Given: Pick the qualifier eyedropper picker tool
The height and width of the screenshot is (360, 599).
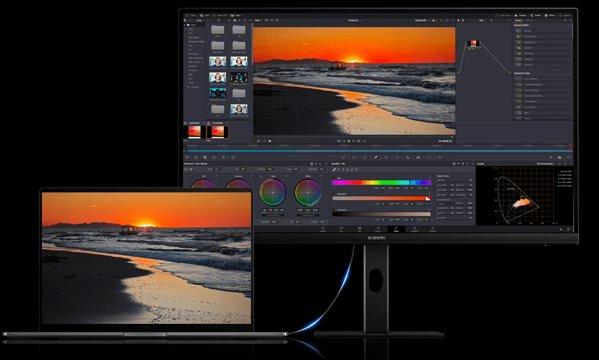Looking at the screenshot, I should tap(334, 169).
